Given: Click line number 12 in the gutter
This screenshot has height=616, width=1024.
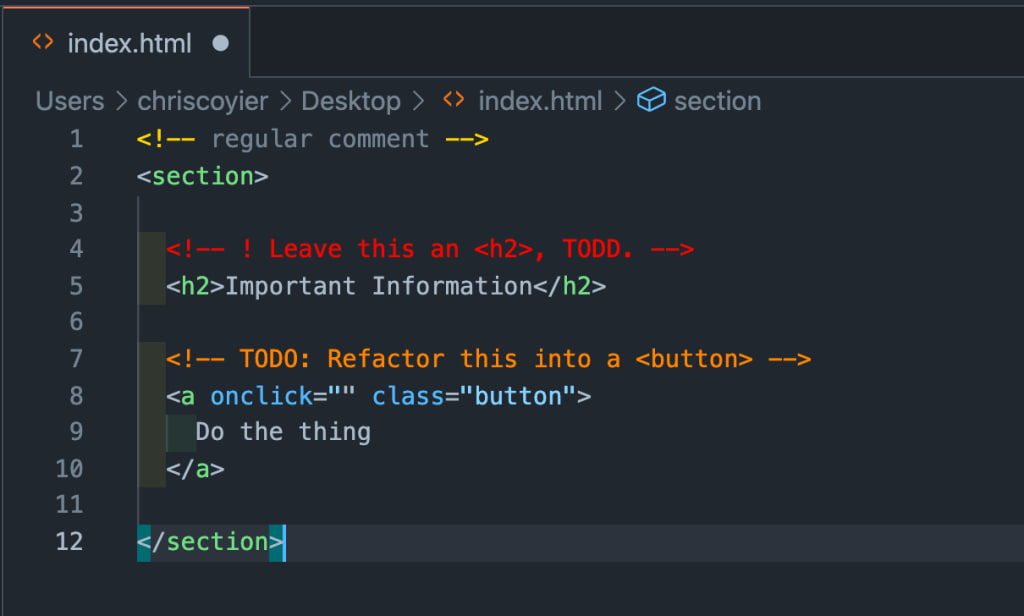Looking at the screenshot, I should click(x=70, y=541).
